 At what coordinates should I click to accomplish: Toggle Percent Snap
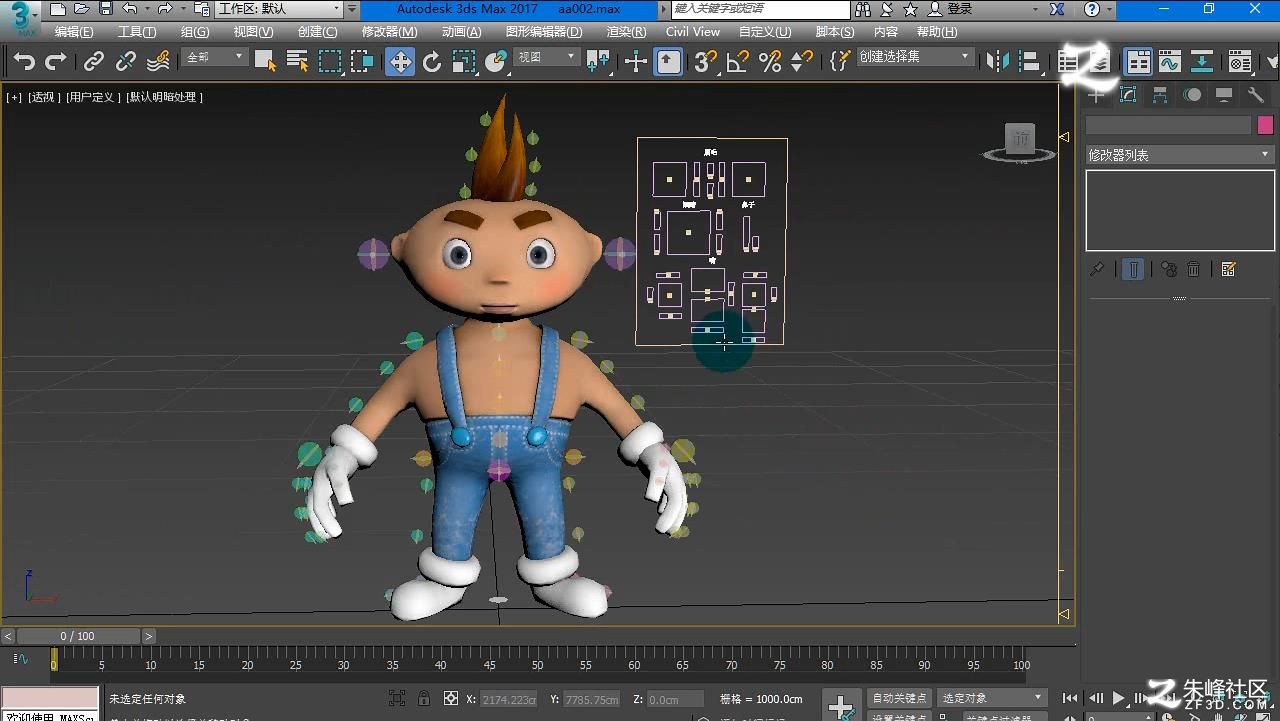click(770, 62)
